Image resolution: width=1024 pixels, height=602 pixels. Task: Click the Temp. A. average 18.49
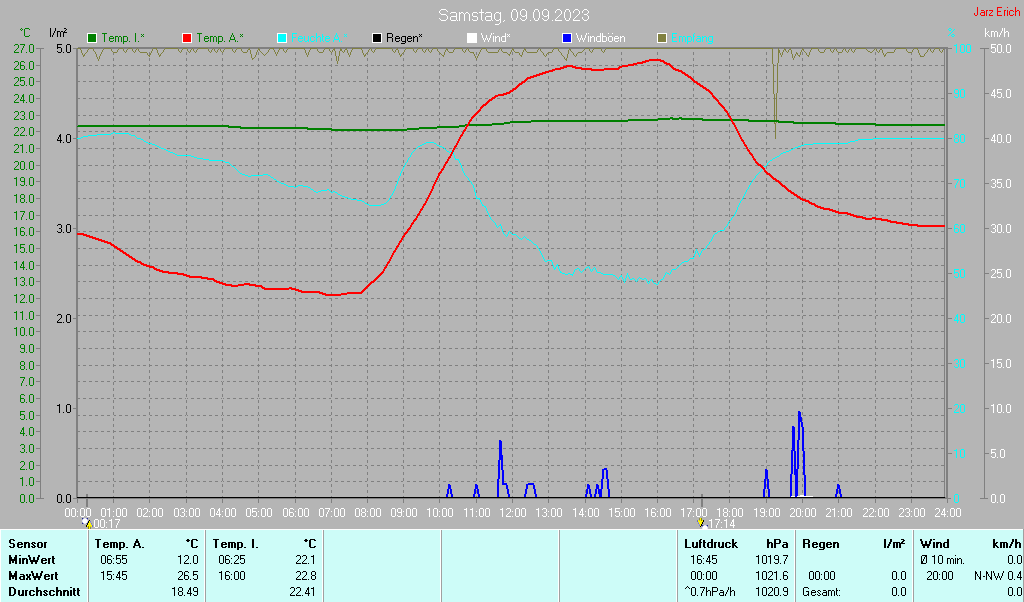coord(185,592)
